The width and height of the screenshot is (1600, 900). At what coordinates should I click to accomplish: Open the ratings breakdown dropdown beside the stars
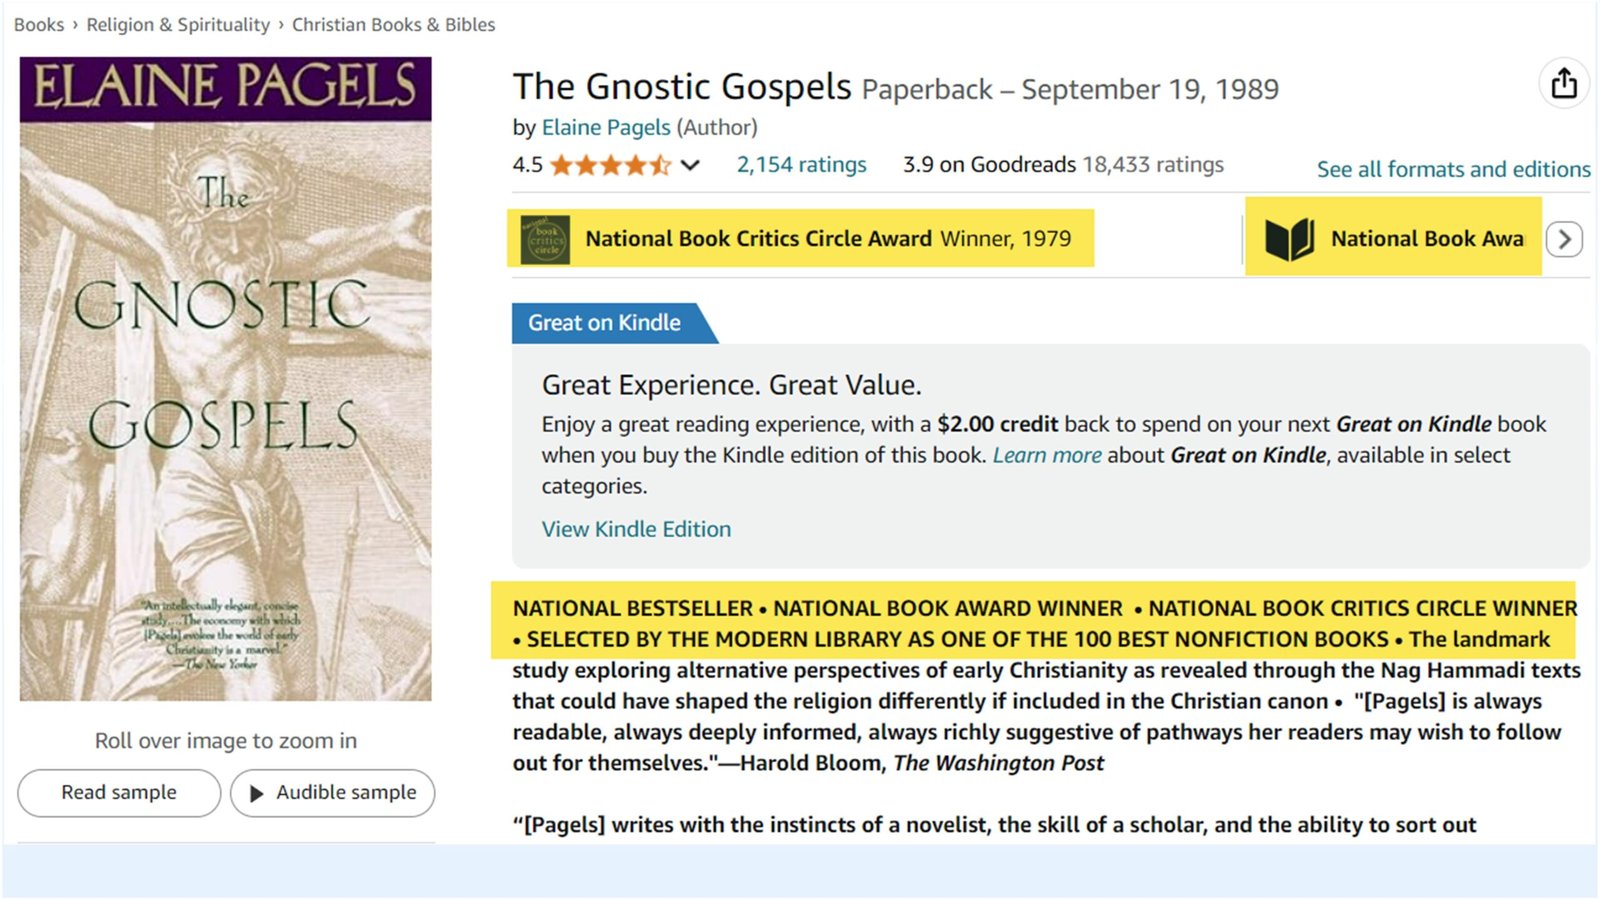(691, 165)
